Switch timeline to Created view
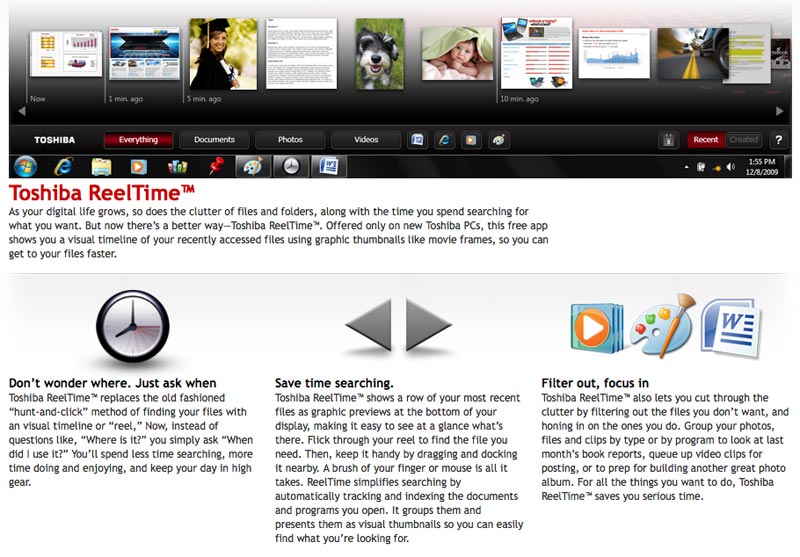The width and height of the screenshot is (800, 557). point(744,140)
